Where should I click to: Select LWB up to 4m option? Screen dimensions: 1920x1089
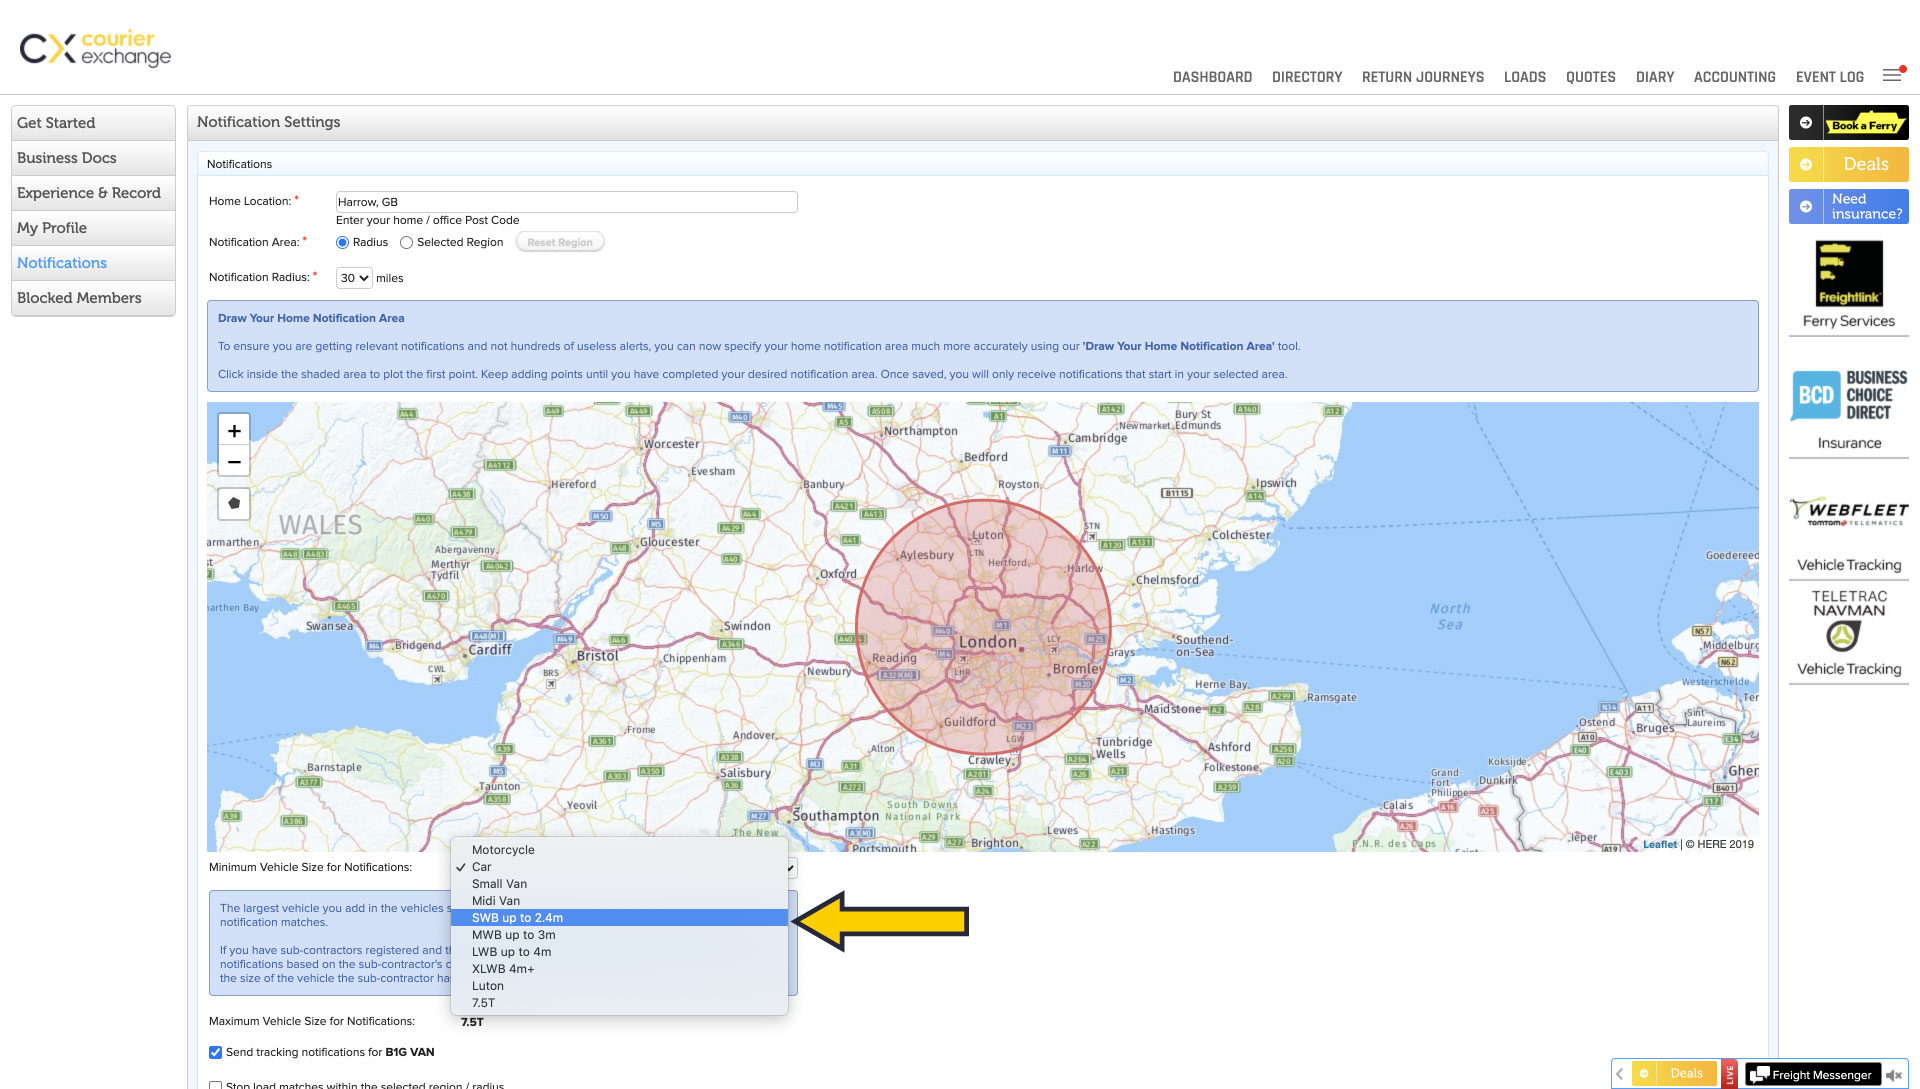point(620,952)
